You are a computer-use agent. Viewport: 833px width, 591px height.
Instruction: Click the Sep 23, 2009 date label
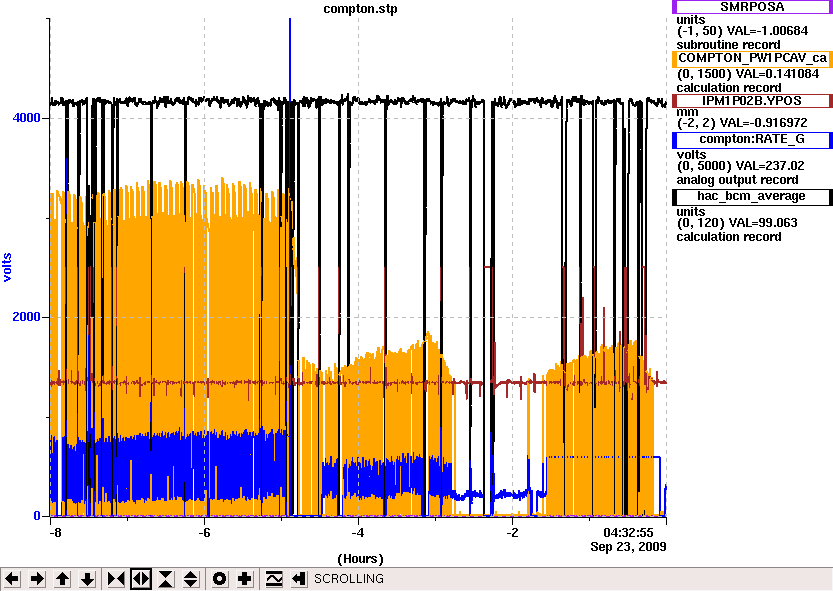click(628, 547)
